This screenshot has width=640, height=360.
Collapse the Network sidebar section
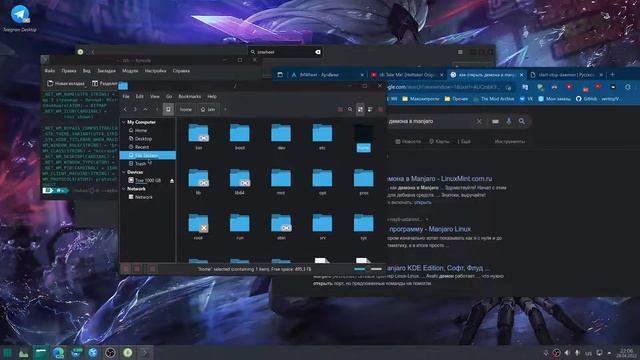[124, 189]
